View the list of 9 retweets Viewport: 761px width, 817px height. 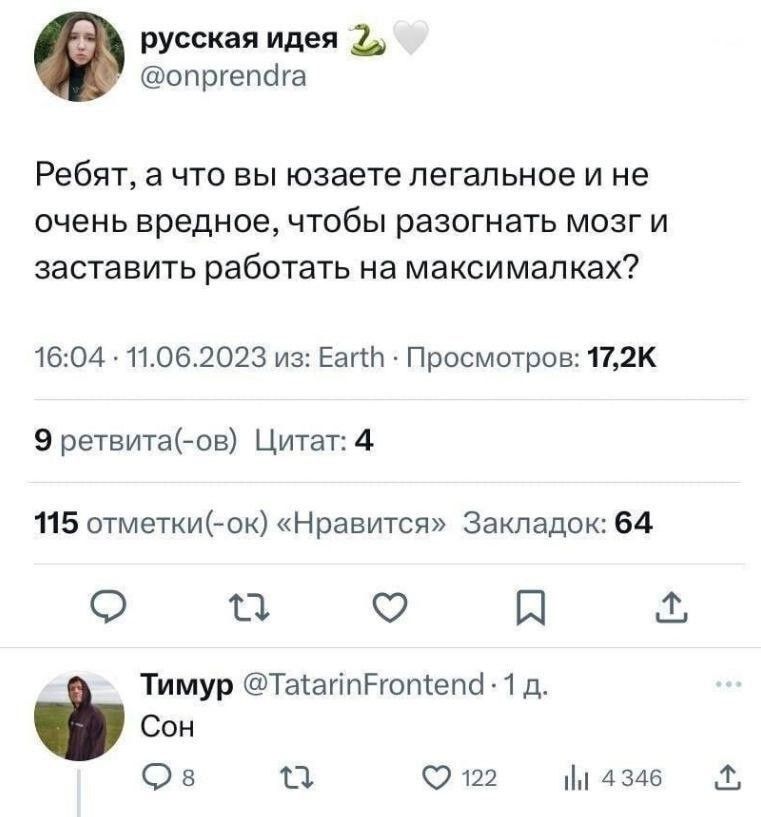point(136,439)
